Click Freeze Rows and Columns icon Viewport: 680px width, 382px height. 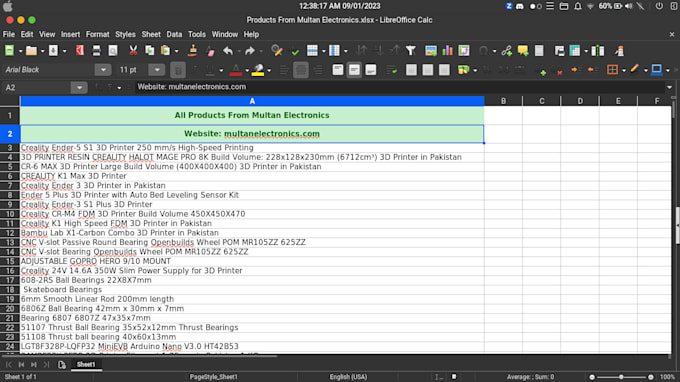click(x=575, y=51)
